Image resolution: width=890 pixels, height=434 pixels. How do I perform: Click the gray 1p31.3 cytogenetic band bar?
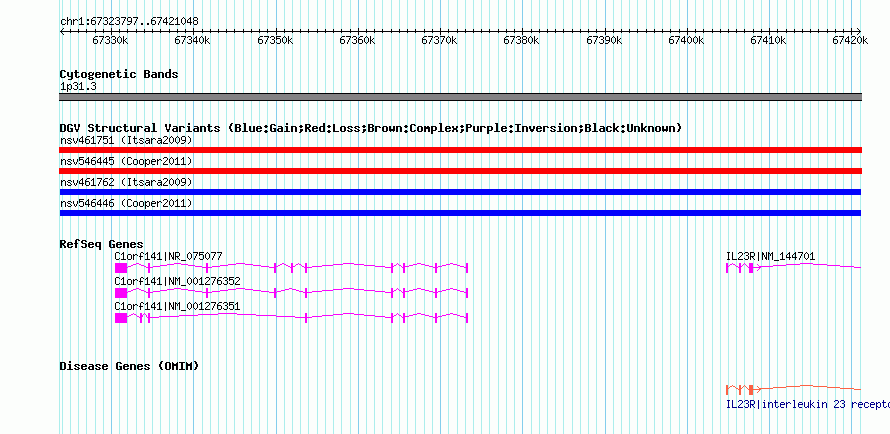pos(460,97)
